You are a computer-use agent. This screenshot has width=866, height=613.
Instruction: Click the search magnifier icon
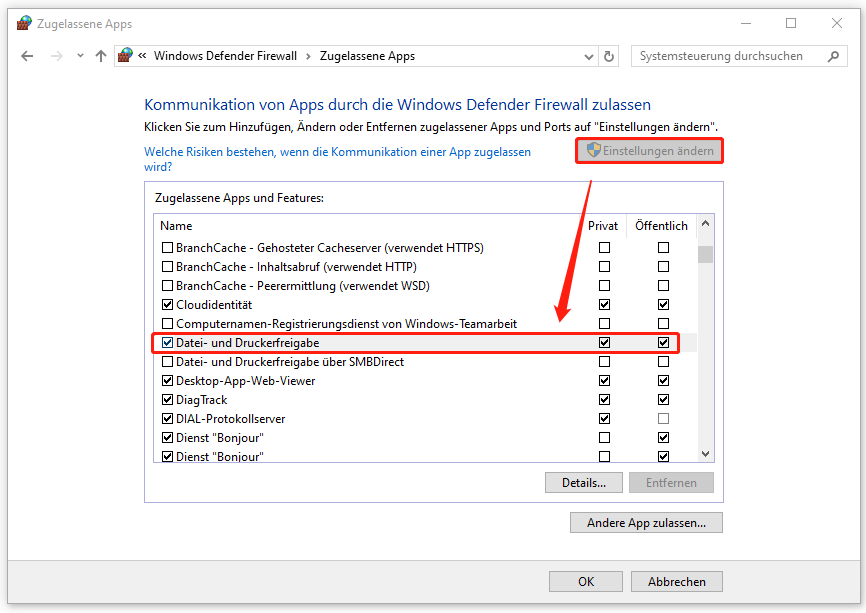click(x=833, y=56)
